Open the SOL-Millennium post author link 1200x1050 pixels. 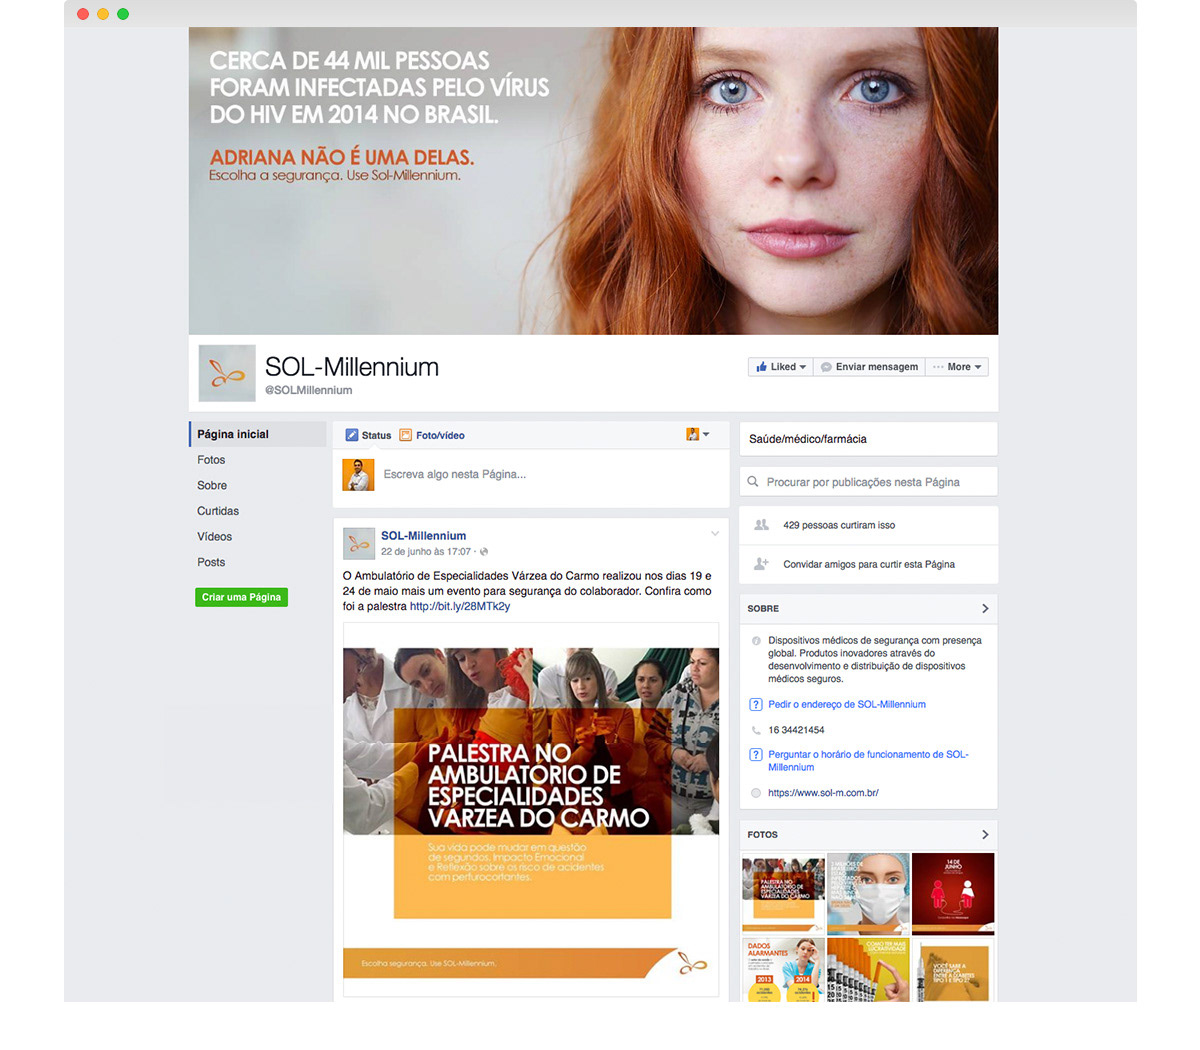click(x=423, y=536)
